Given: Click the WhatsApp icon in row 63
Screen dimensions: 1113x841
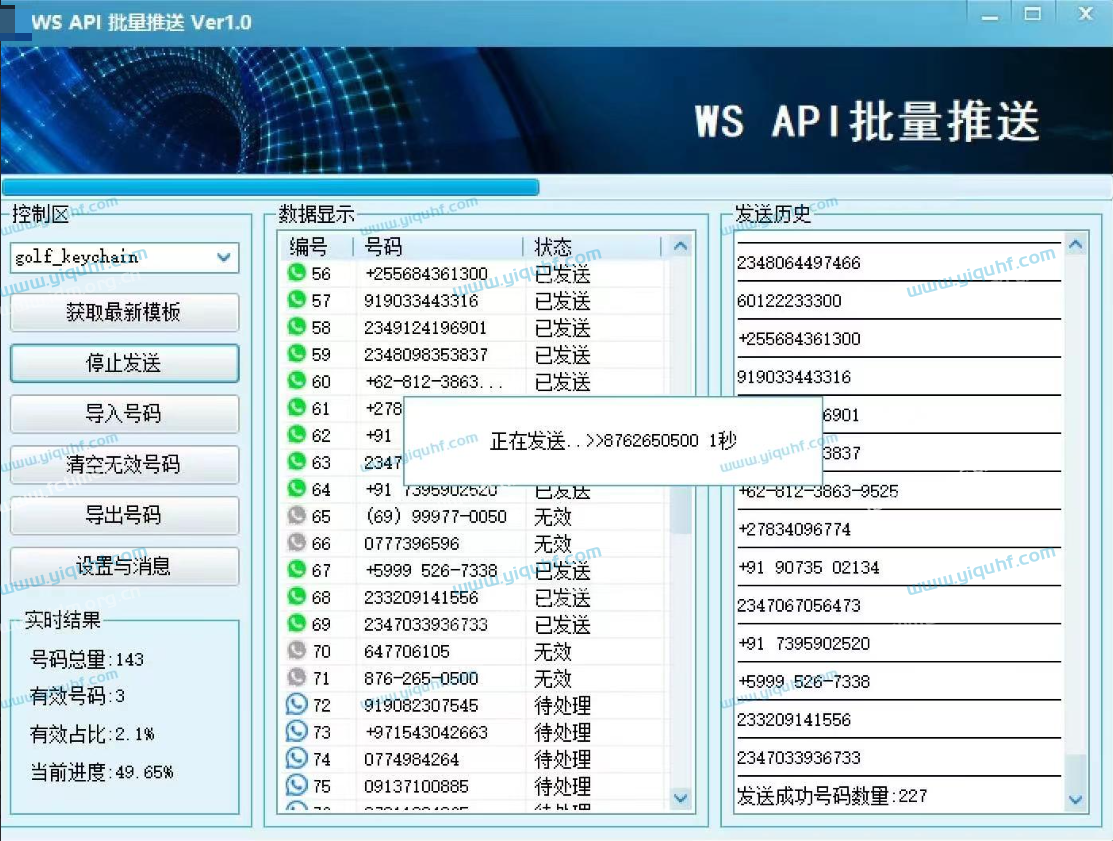Looking at the screenshot, I should click(297, 461).
